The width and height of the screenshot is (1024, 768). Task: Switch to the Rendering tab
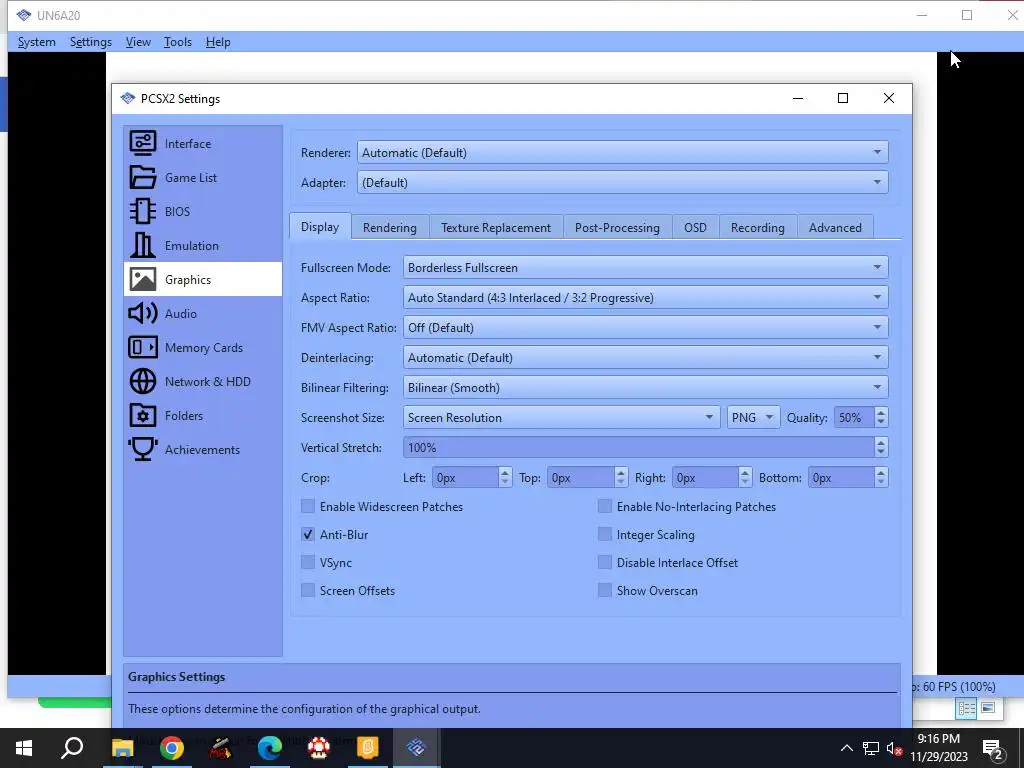click(390, 227)
